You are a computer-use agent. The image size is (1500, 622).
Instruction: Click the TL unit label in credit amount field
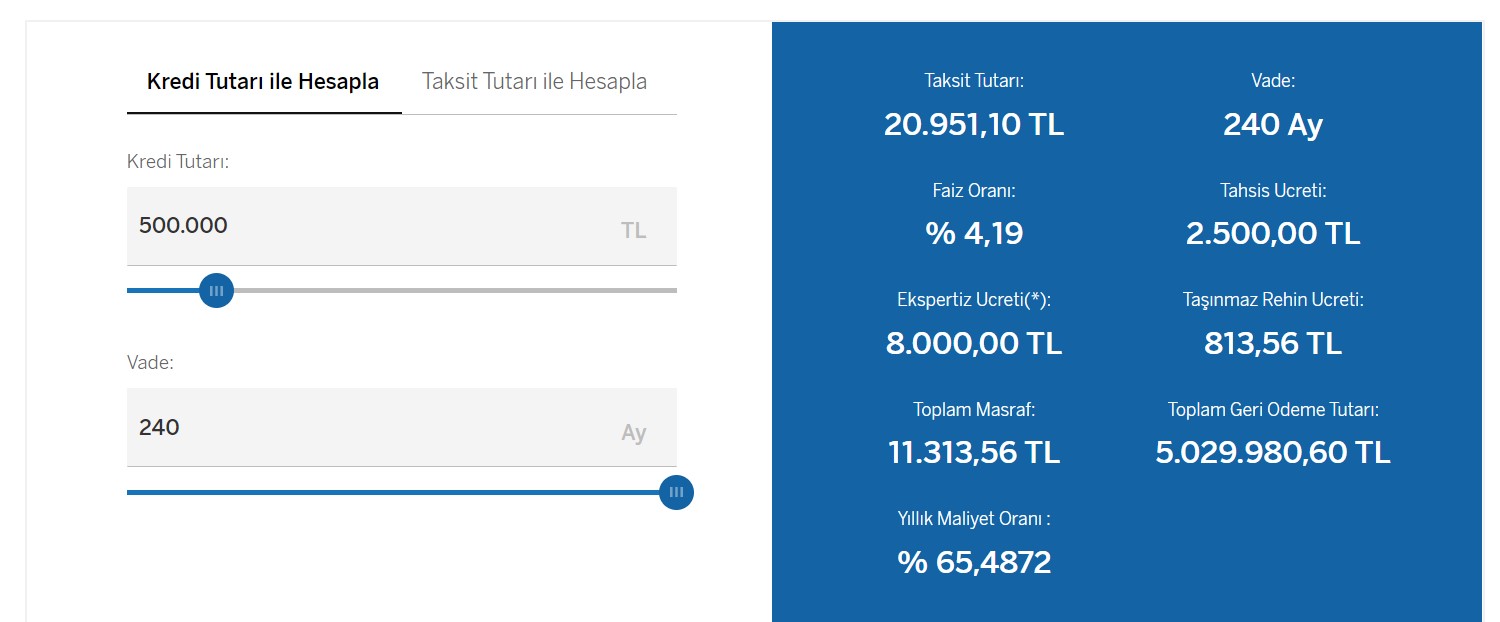coord(634,231)
